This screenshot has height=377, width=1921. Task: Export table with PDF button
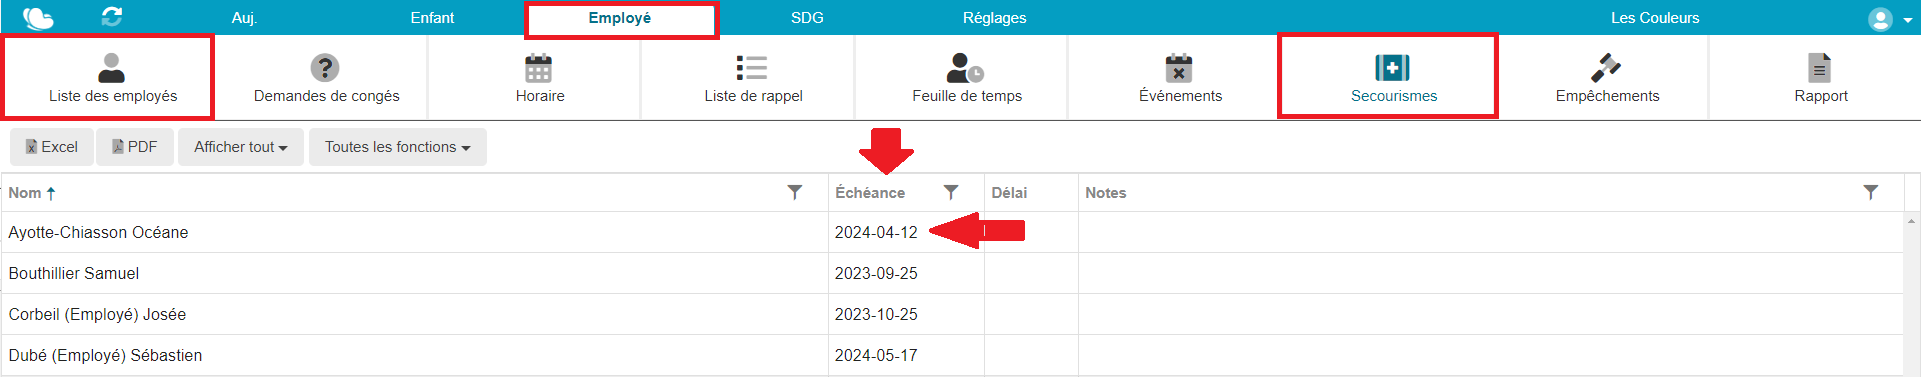pyautogui.click(x=135, y=147)
